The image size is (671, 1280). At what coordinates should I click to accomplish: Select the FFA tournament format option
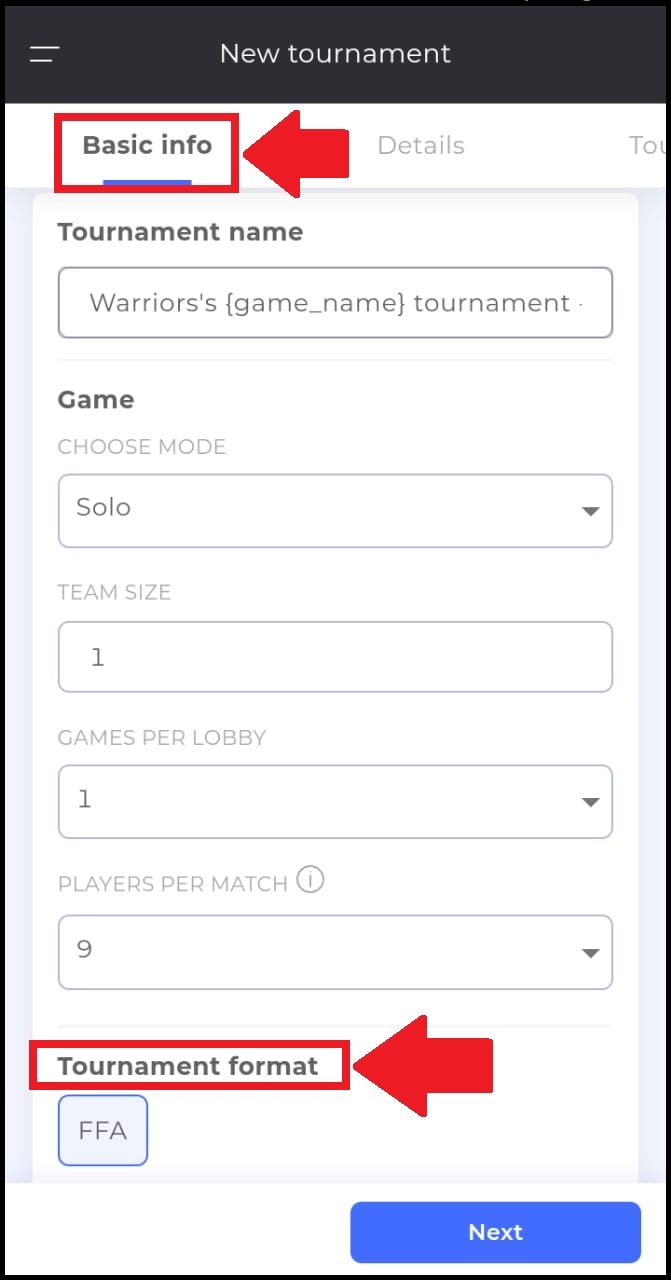coord(103,1130)
